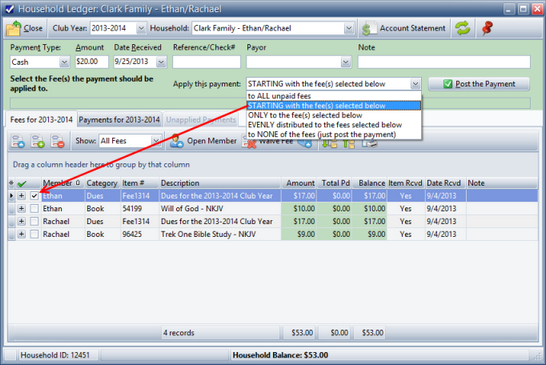Switch to Fees for 2013-2014 tab
The height and width of the screenshot is (365, 546).
(x=41, y=120)
